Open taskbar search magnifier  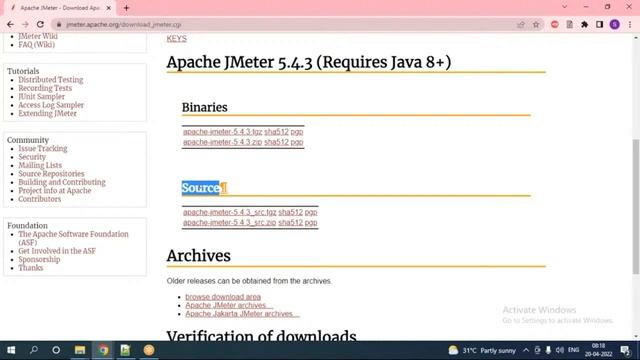[34, 350]
